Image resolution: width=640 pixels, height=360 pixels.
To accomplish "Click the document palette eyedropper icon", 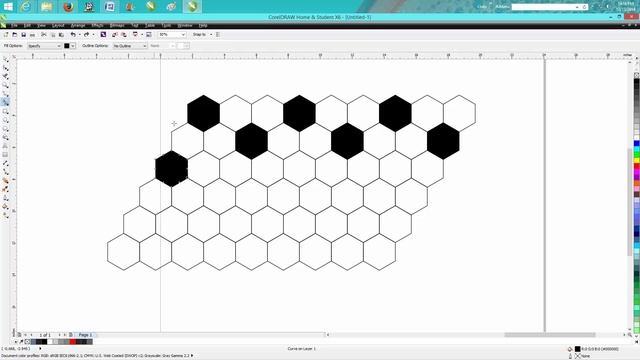I will tap(22, 342).
